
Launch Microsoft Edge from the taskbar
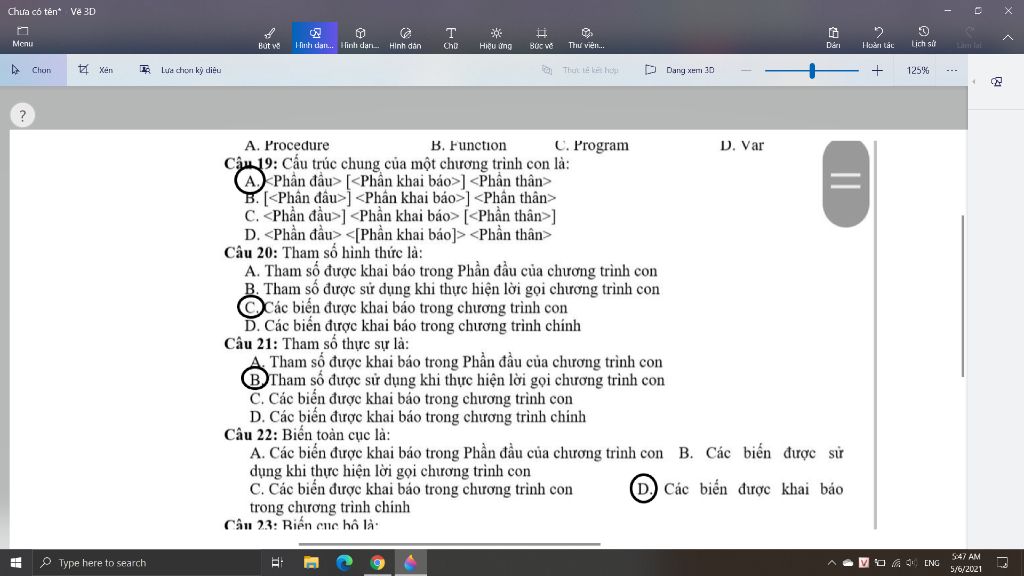(344, 562)
